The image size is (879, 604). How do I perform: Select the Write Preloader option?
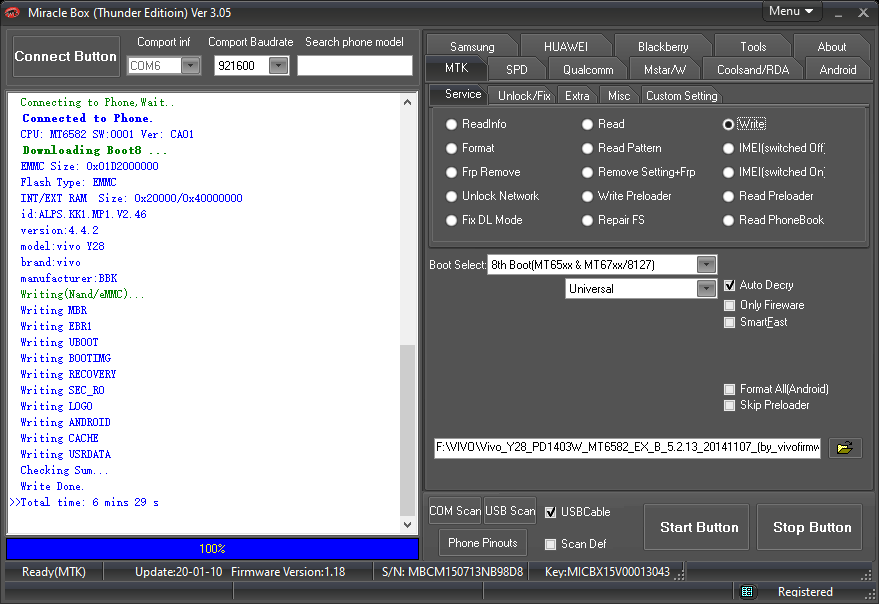click(x=587, y=196)
